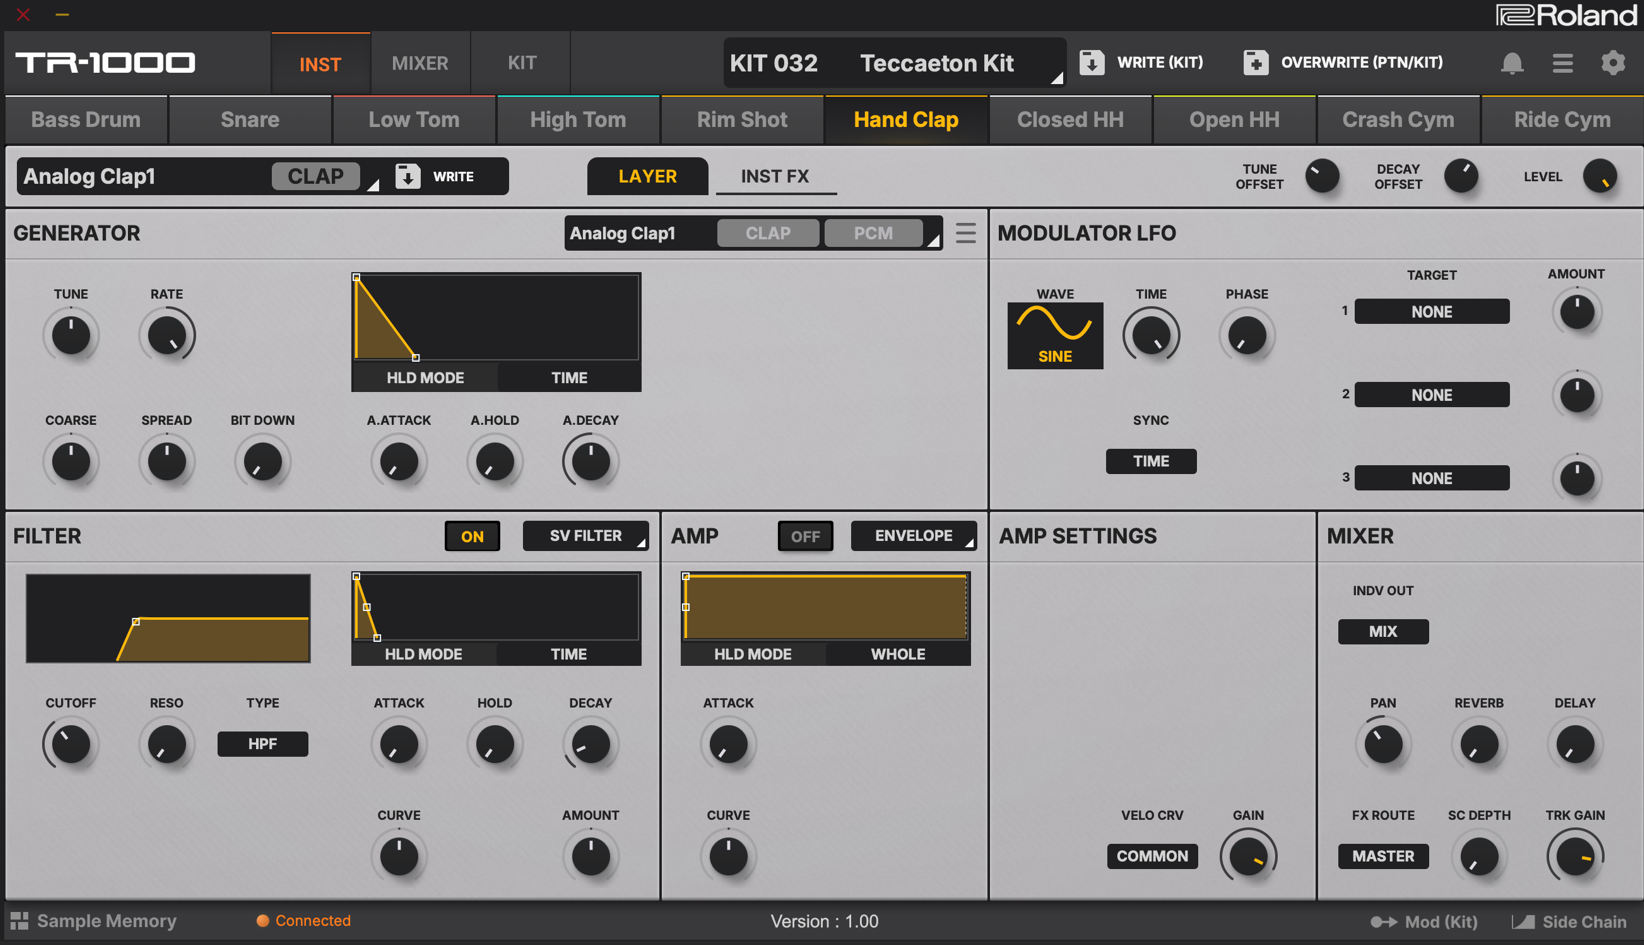Click the Overwrite PTN/KIT save icon

1255,63
